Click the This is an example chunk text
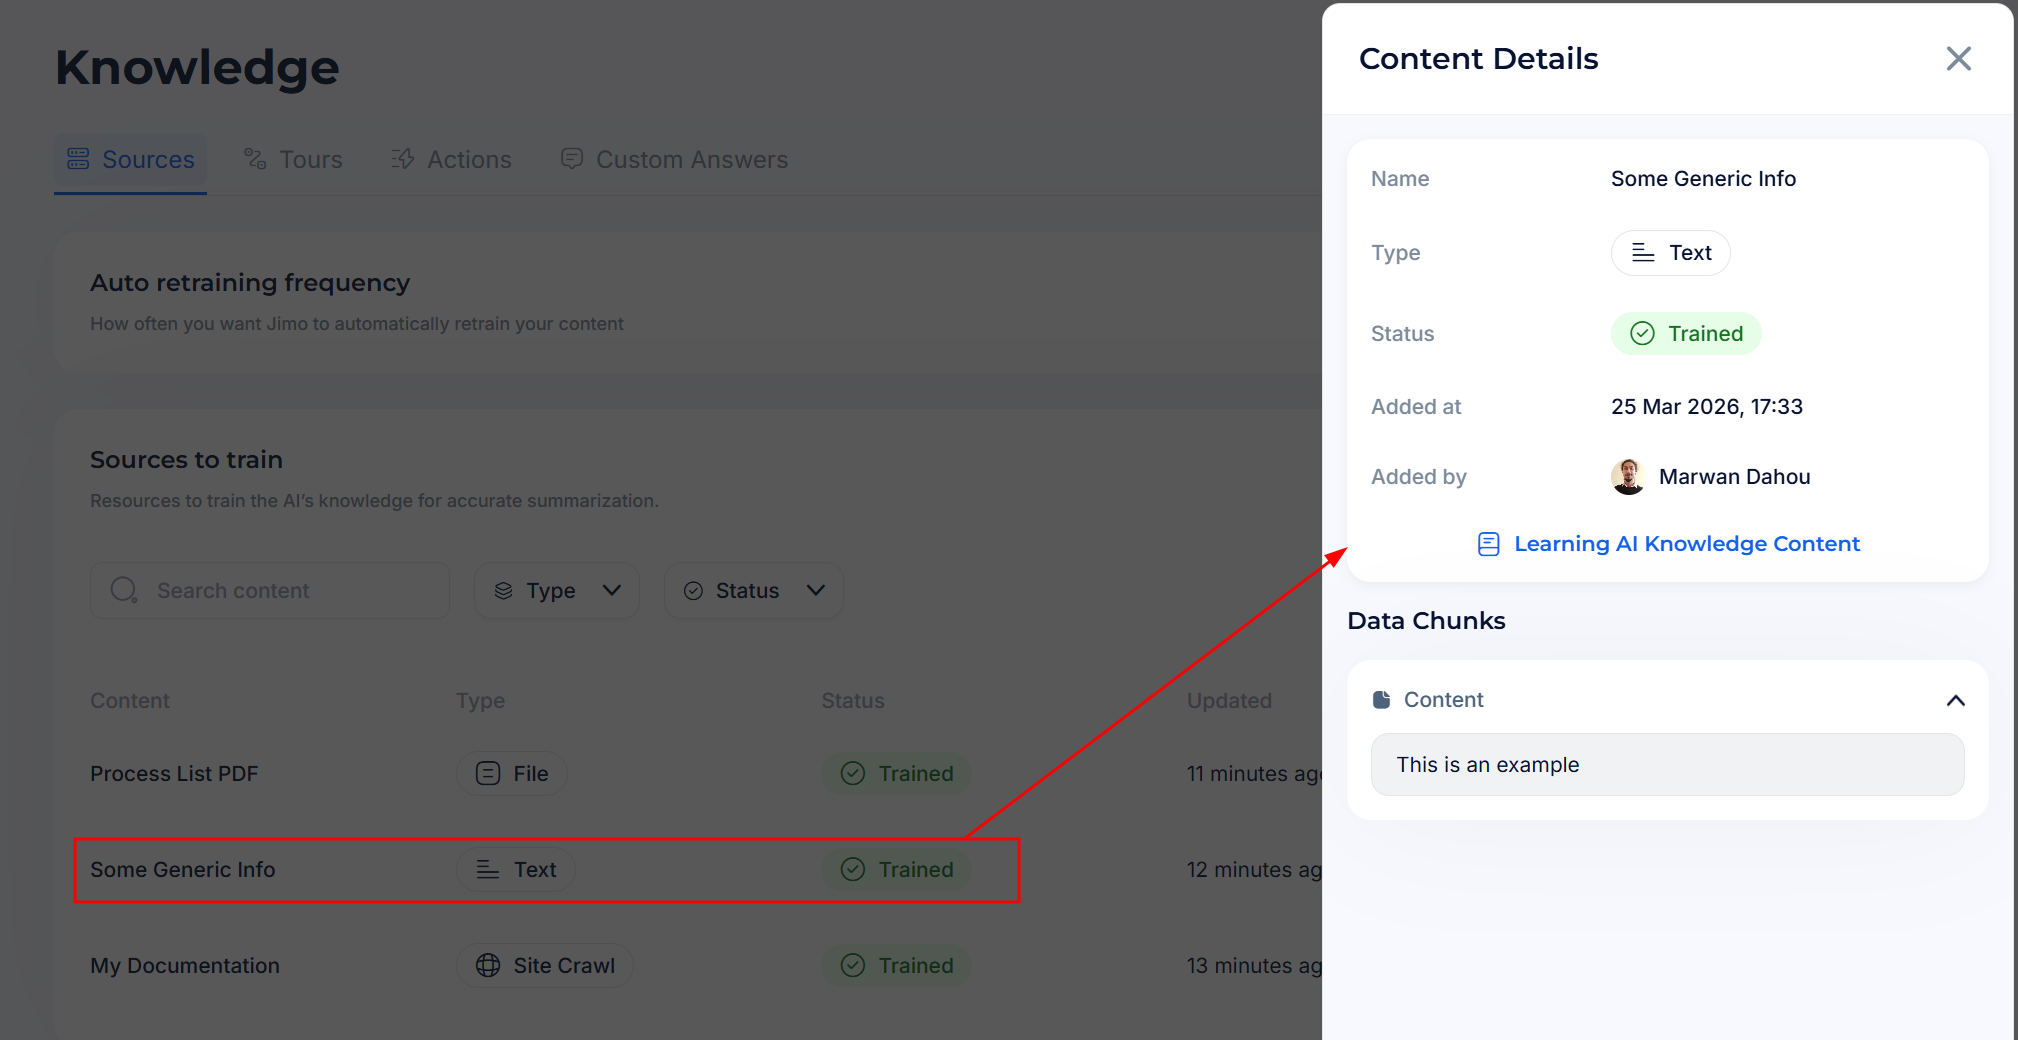 click(1487, 765)
